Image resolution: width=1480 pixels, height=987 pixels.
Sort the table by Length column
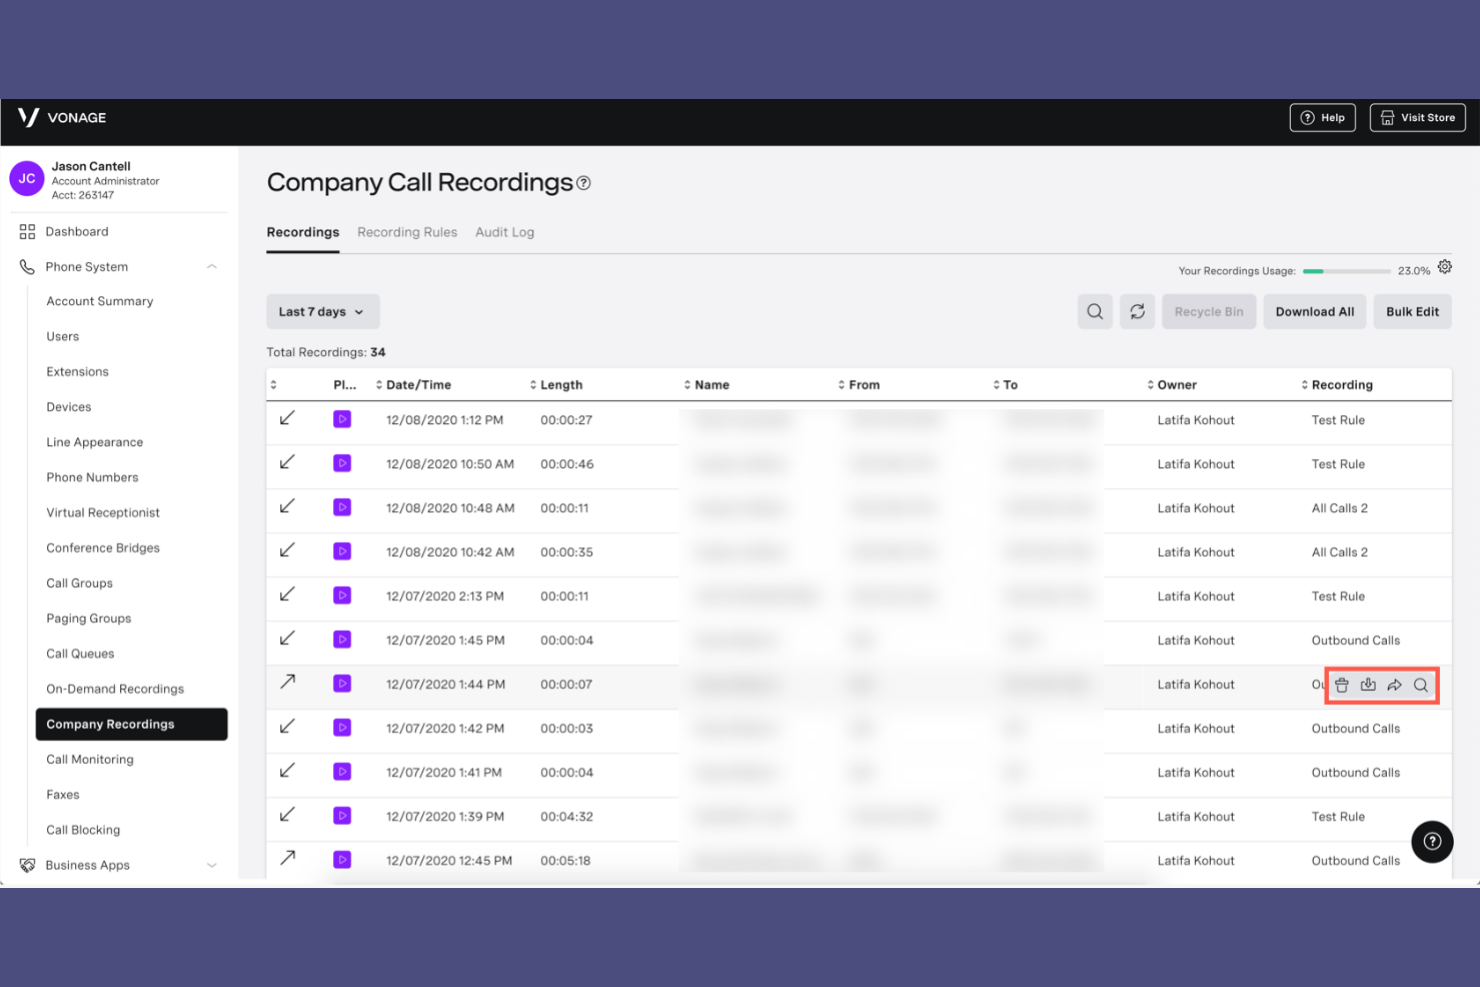click(x=534, y=384)
